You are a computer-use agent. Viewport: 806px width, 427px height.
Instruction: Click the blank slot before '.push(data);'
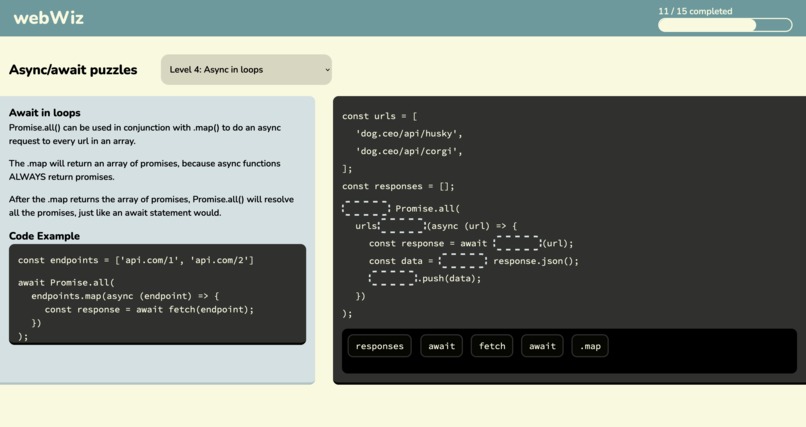tap(392, 278)
